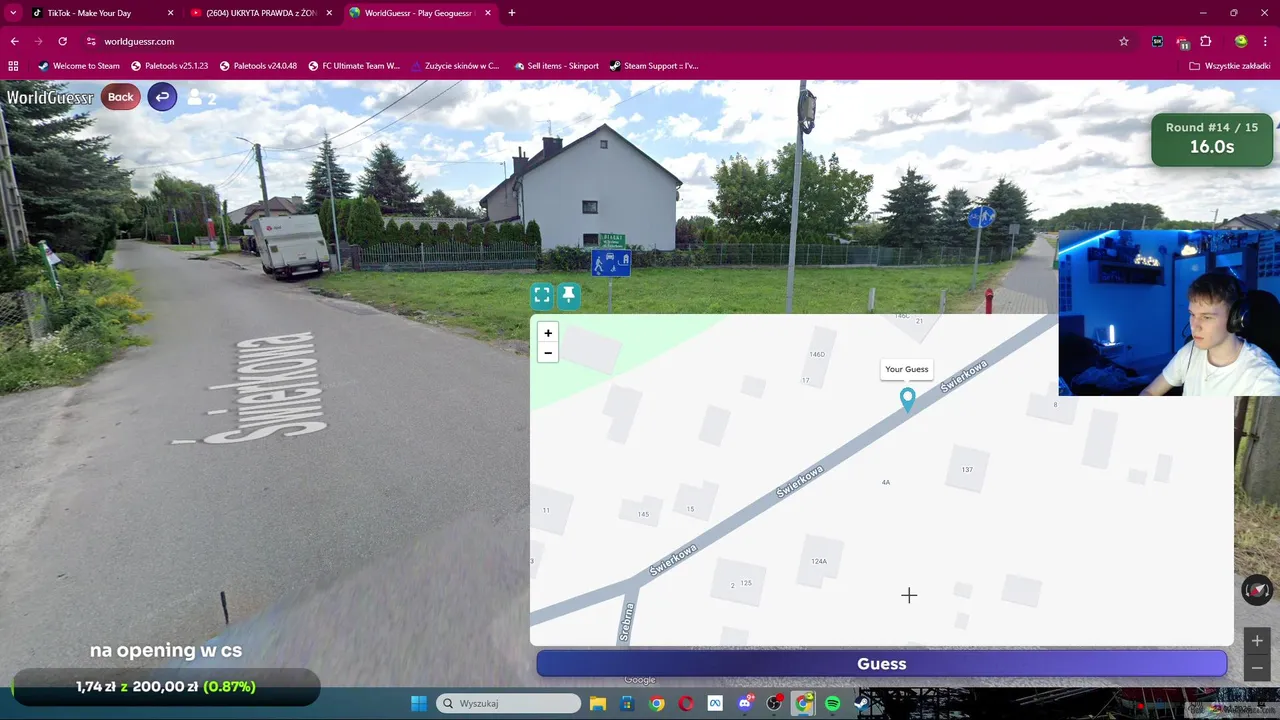Screen dimensions: 1280x720
Task: Reload the page
Action: 62,41
